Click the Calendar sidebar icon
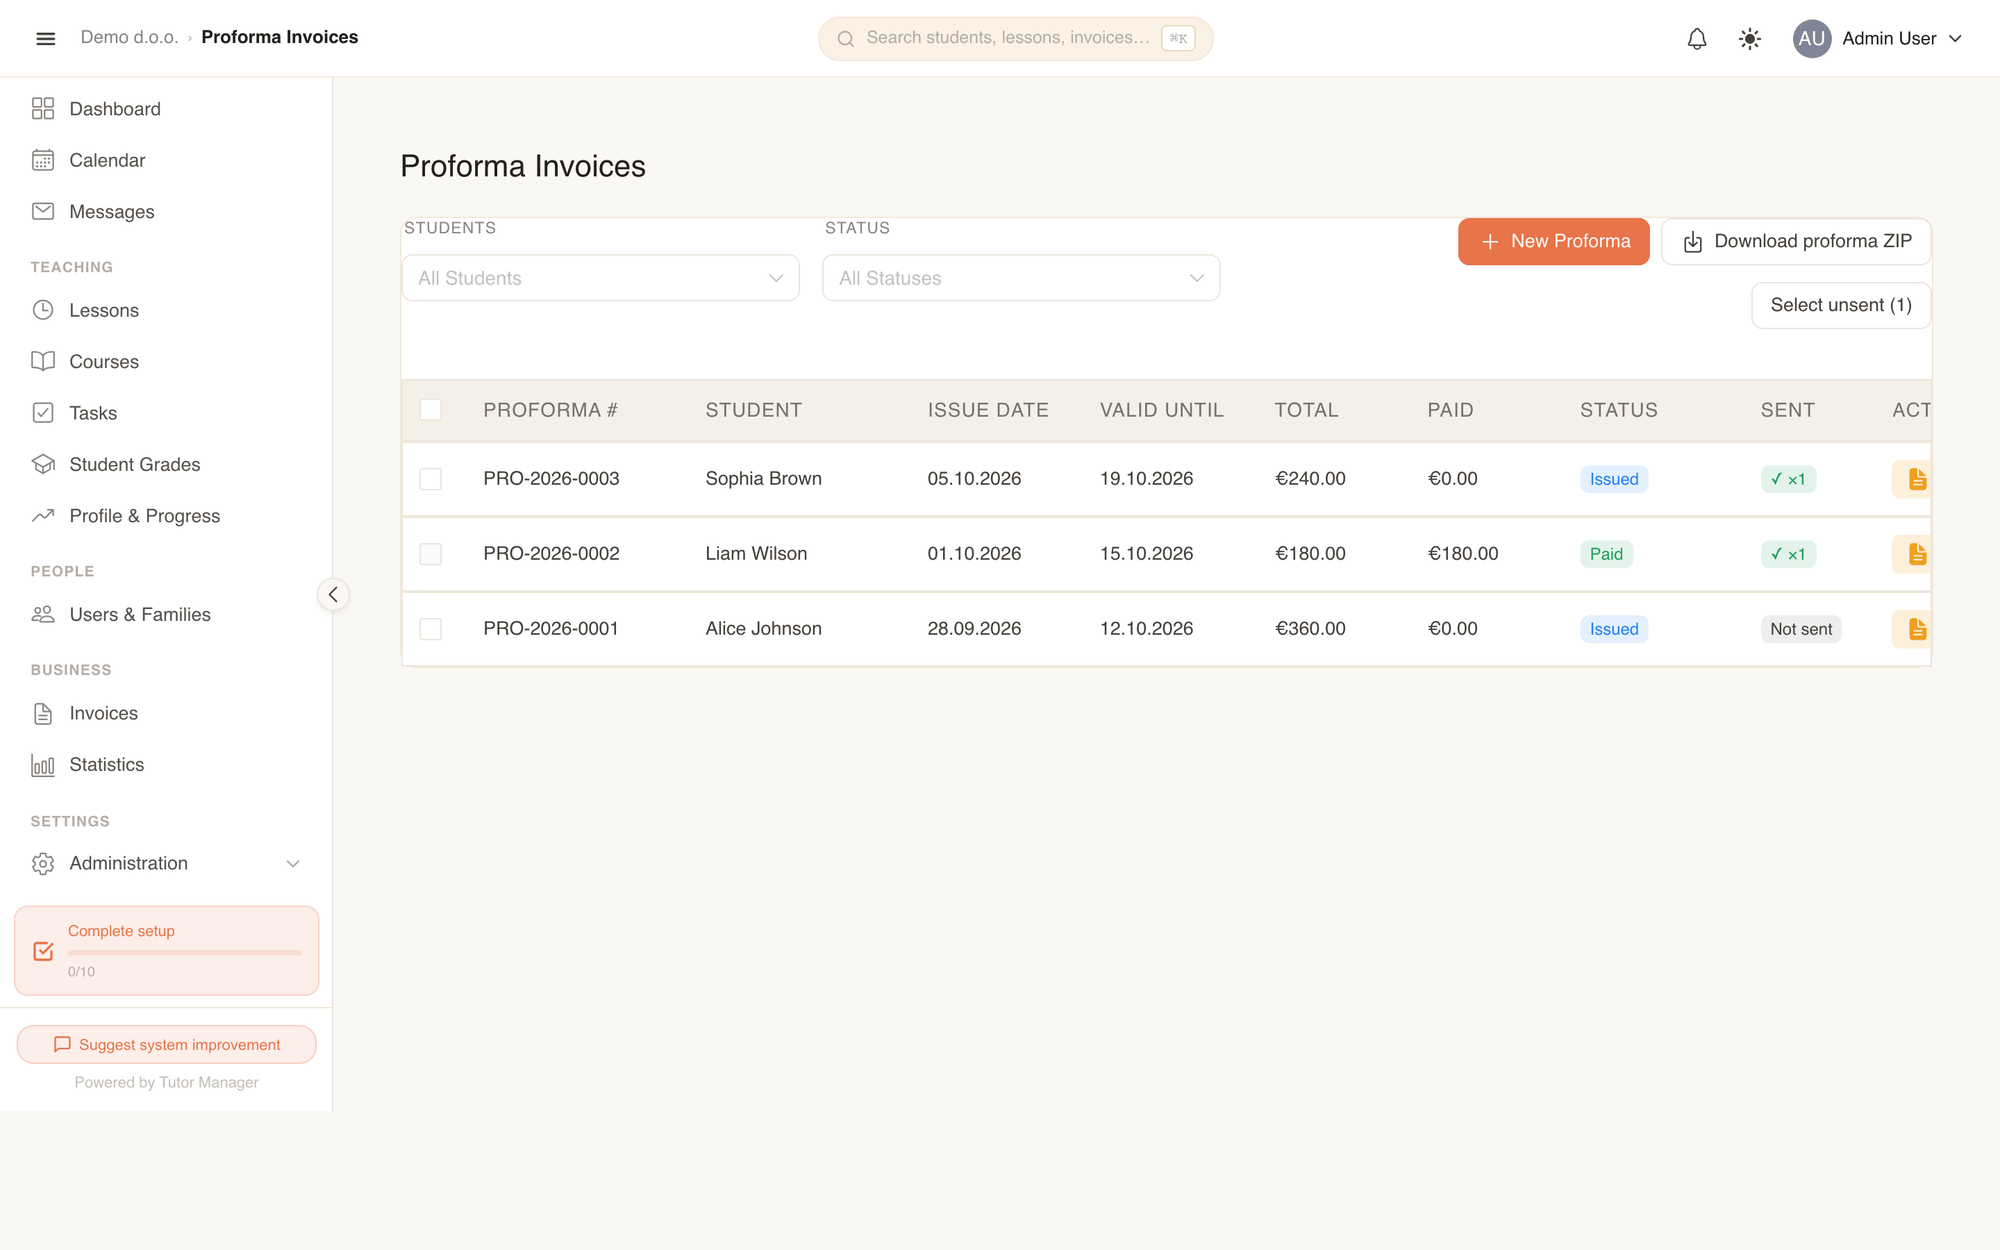Image resolution: width=2000 pixels, height=1250 pixels. click(43, 160)
